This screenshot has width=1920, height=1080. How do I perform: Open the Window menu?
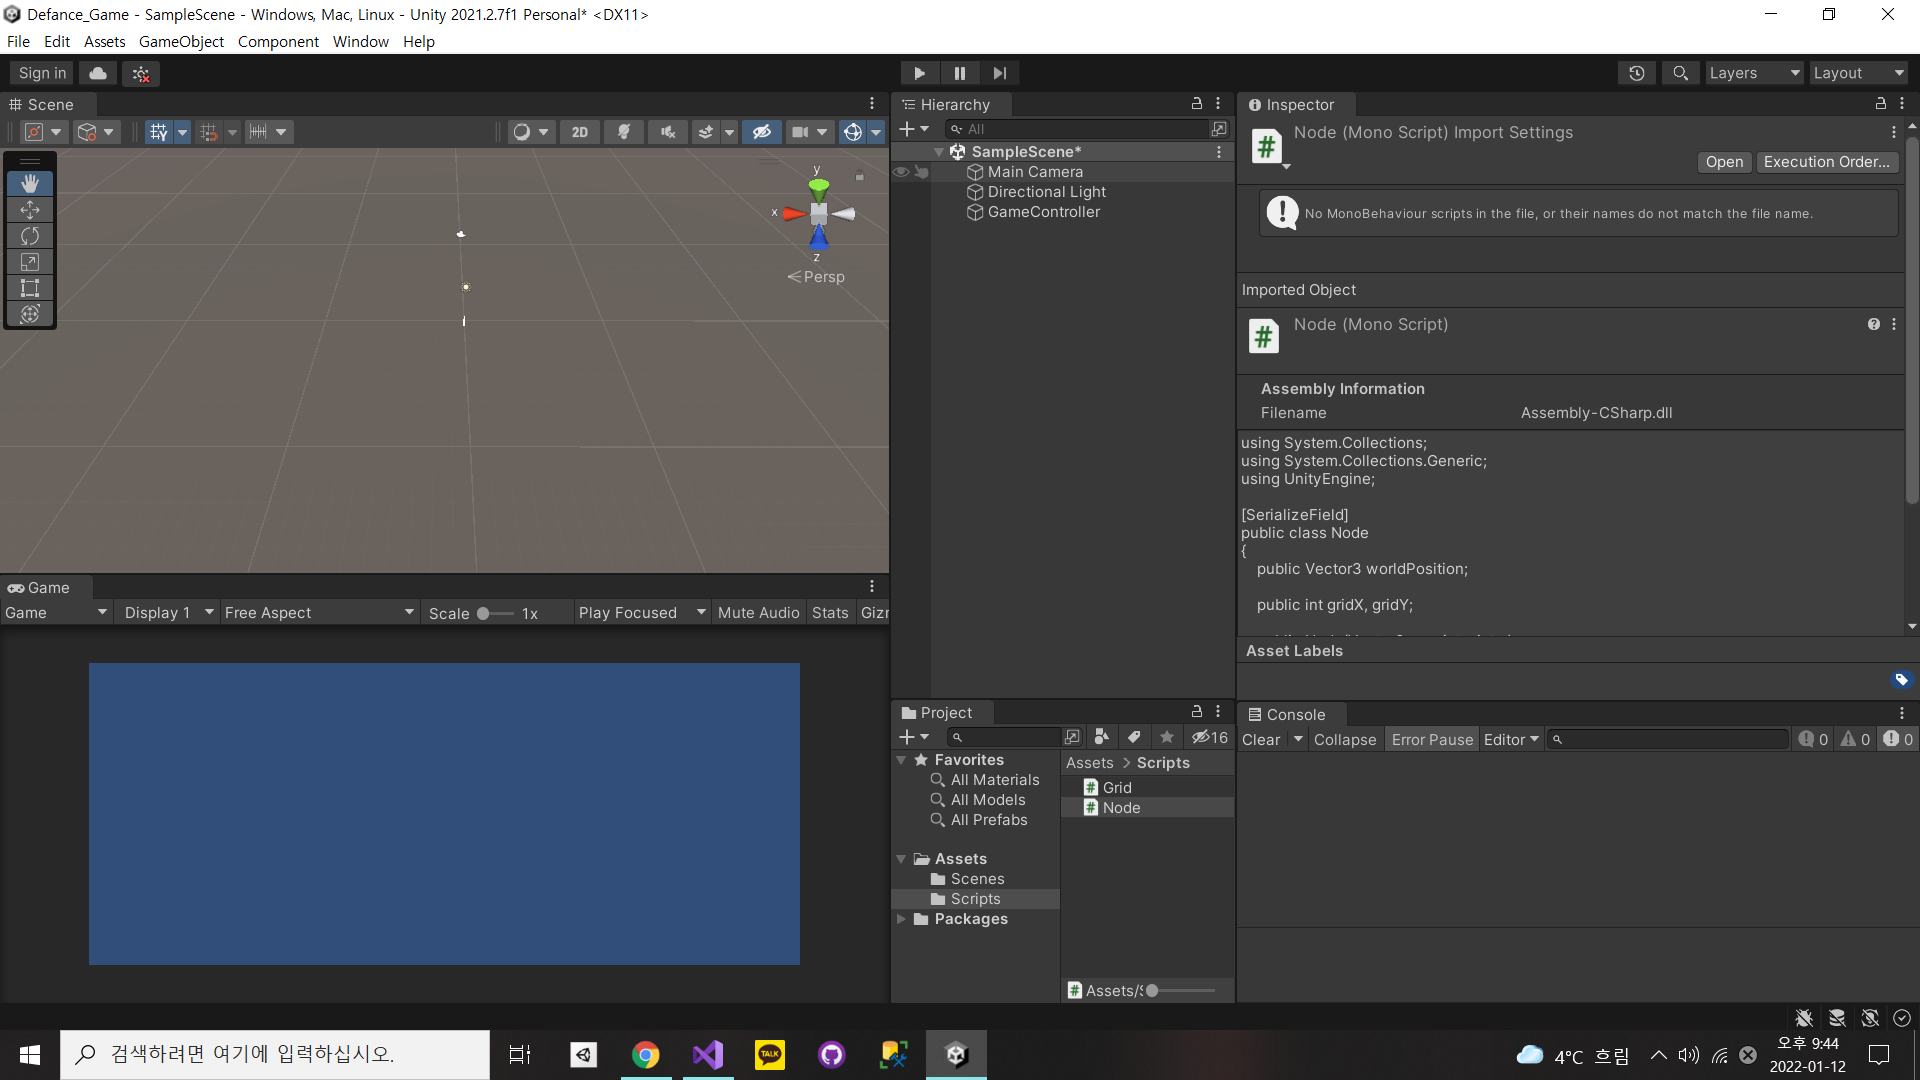pos(360,42)
